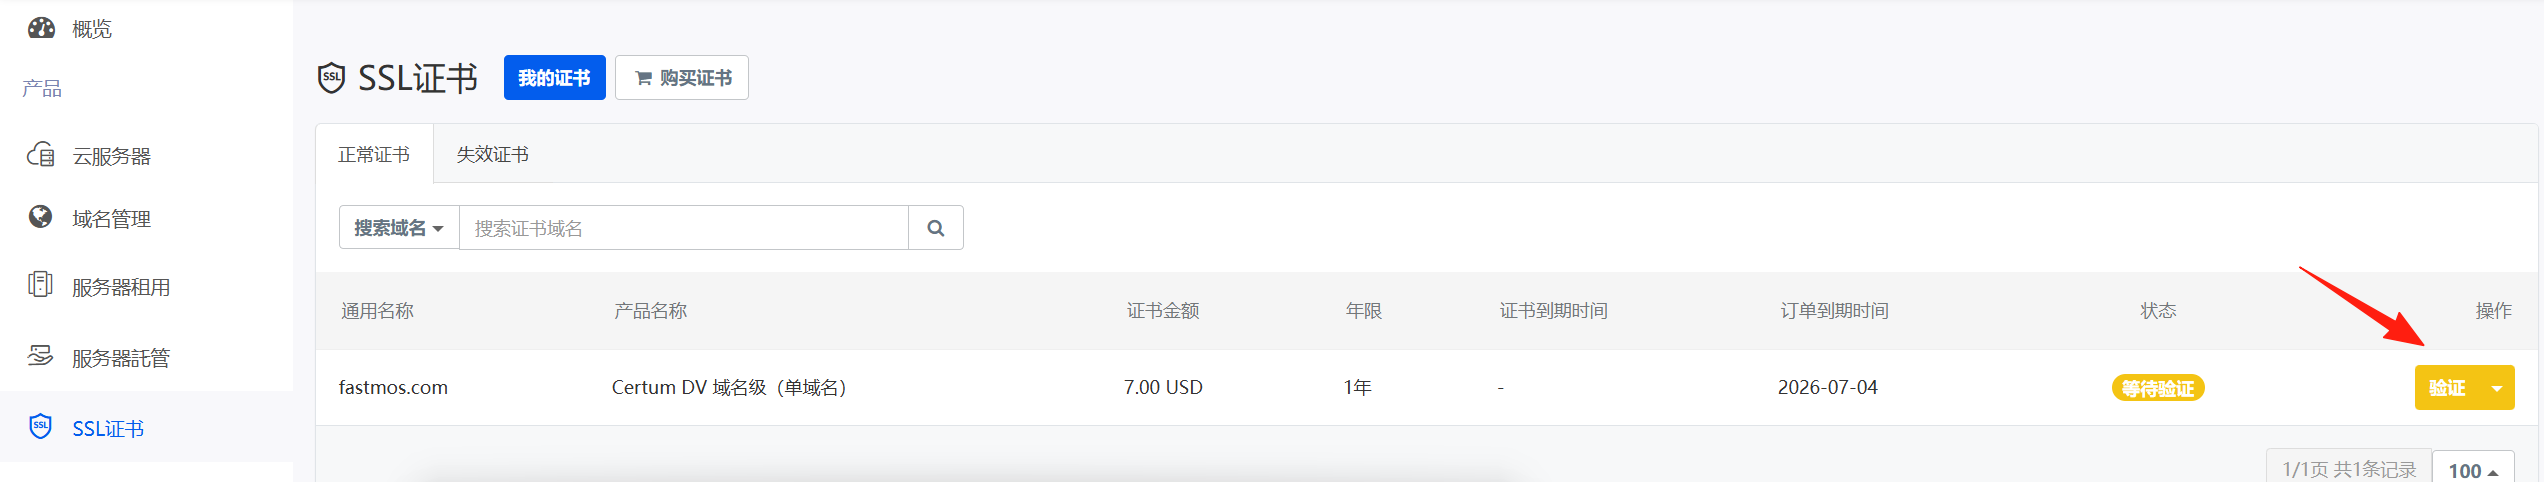Open the 100 per-page size dropdown

[2473, 470]
